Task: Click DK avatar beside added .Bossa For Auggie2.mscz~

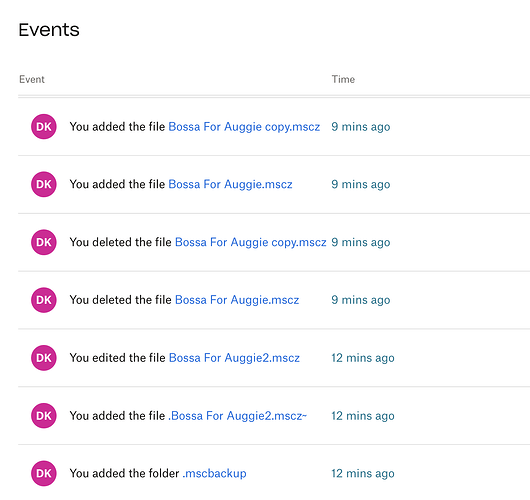Action: click(44, 416)
